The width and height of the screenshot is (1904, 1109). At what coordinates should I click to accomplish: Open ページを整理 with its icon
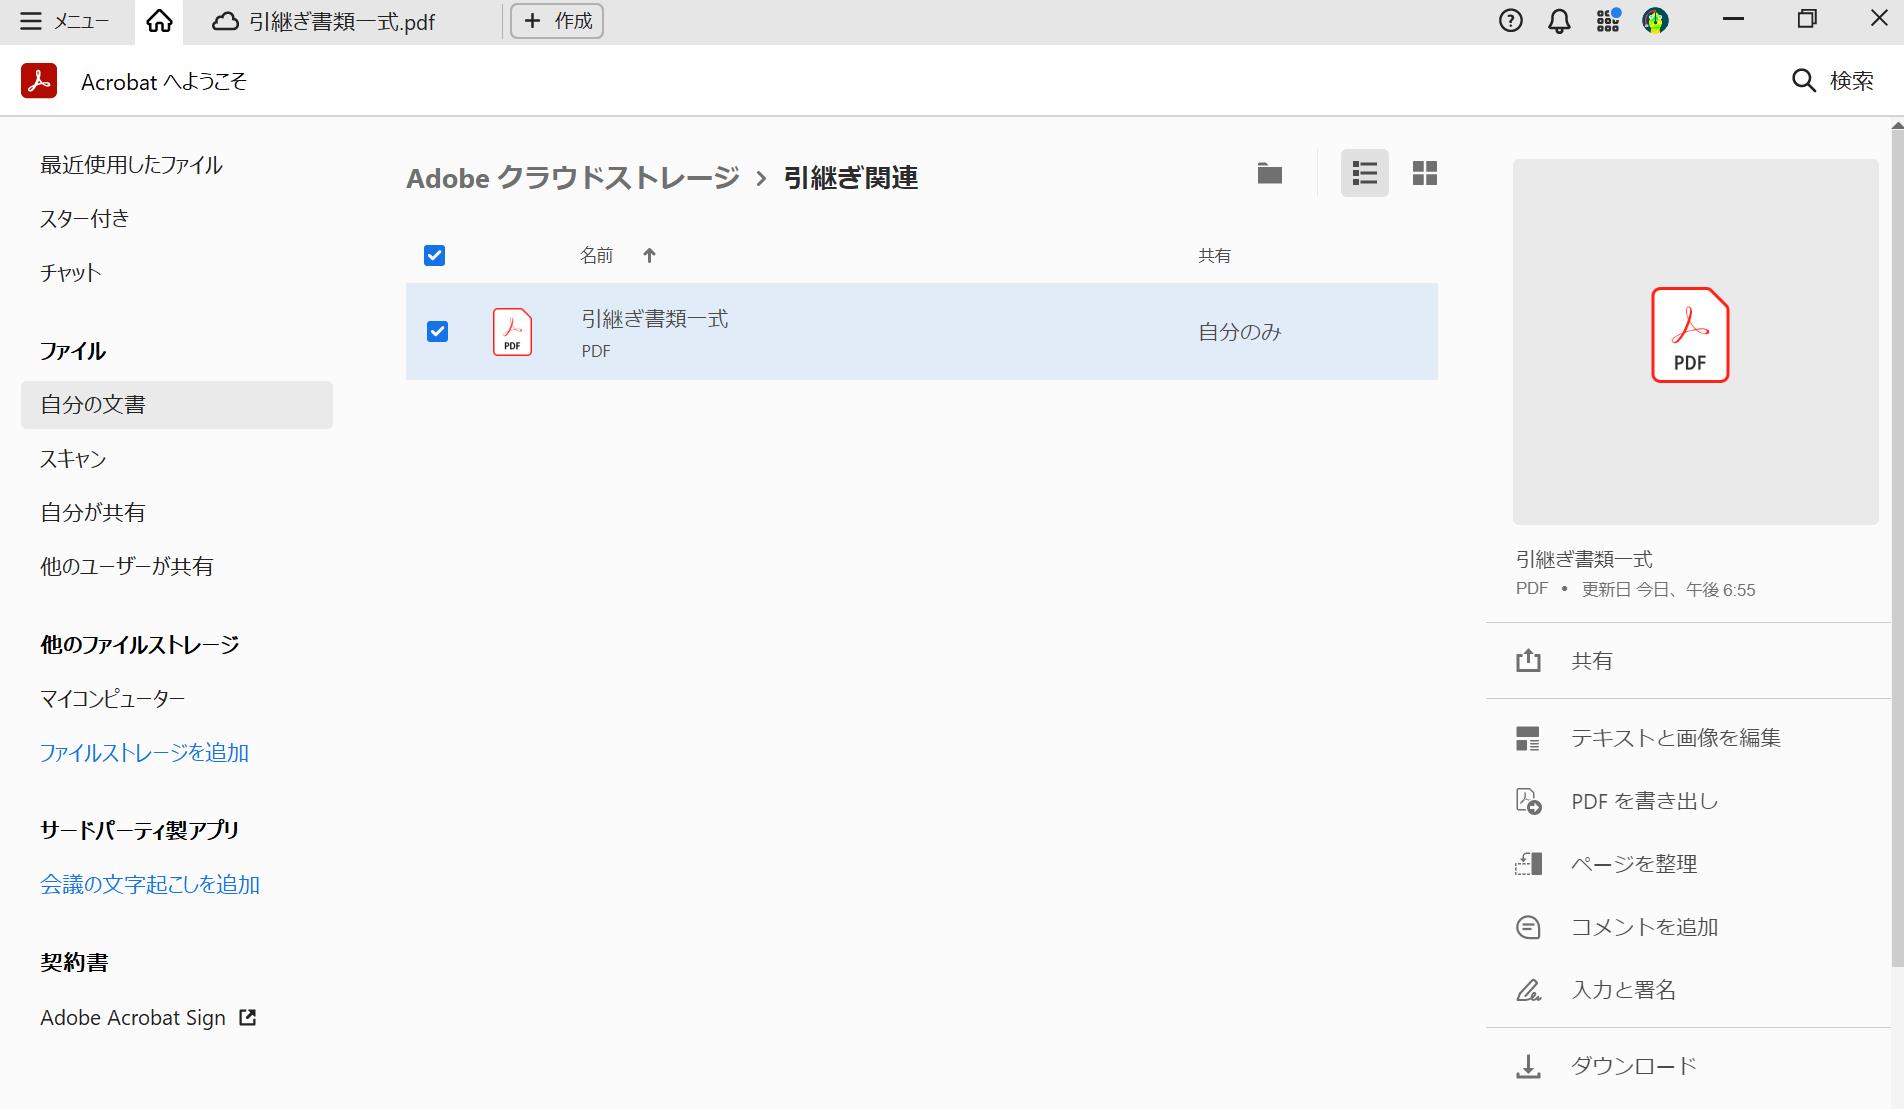click(x=1528, y=864)
